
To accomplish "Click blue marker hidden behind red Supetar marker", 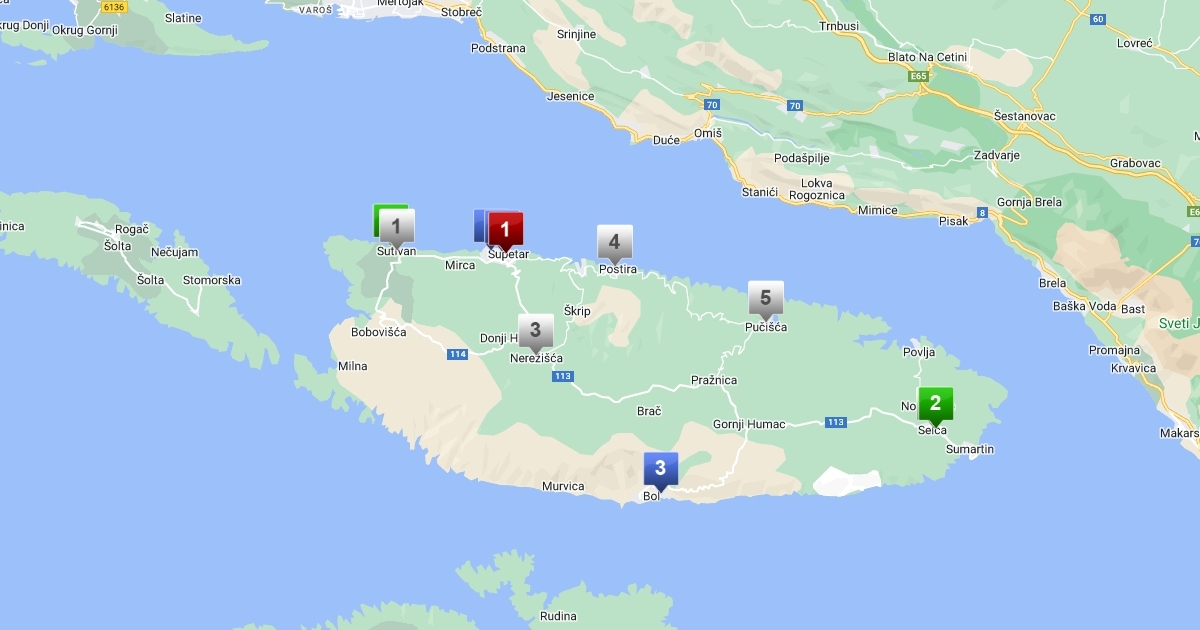I will (x=479, y=225).
